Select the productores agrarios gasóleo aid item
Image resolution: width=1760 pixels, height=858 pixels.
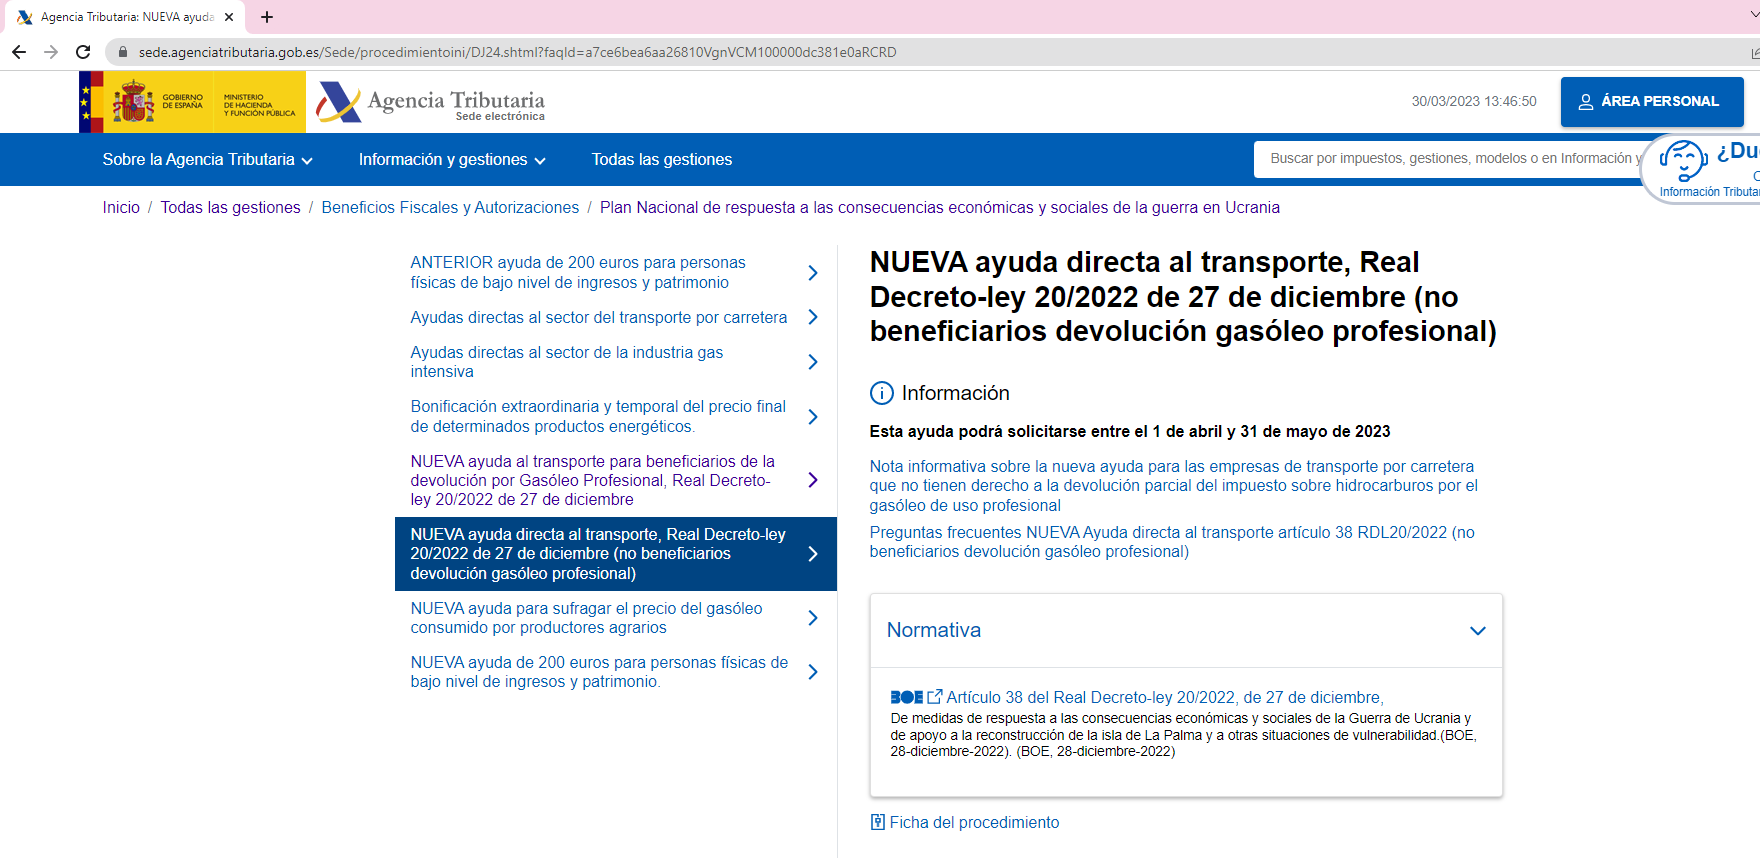586,618
